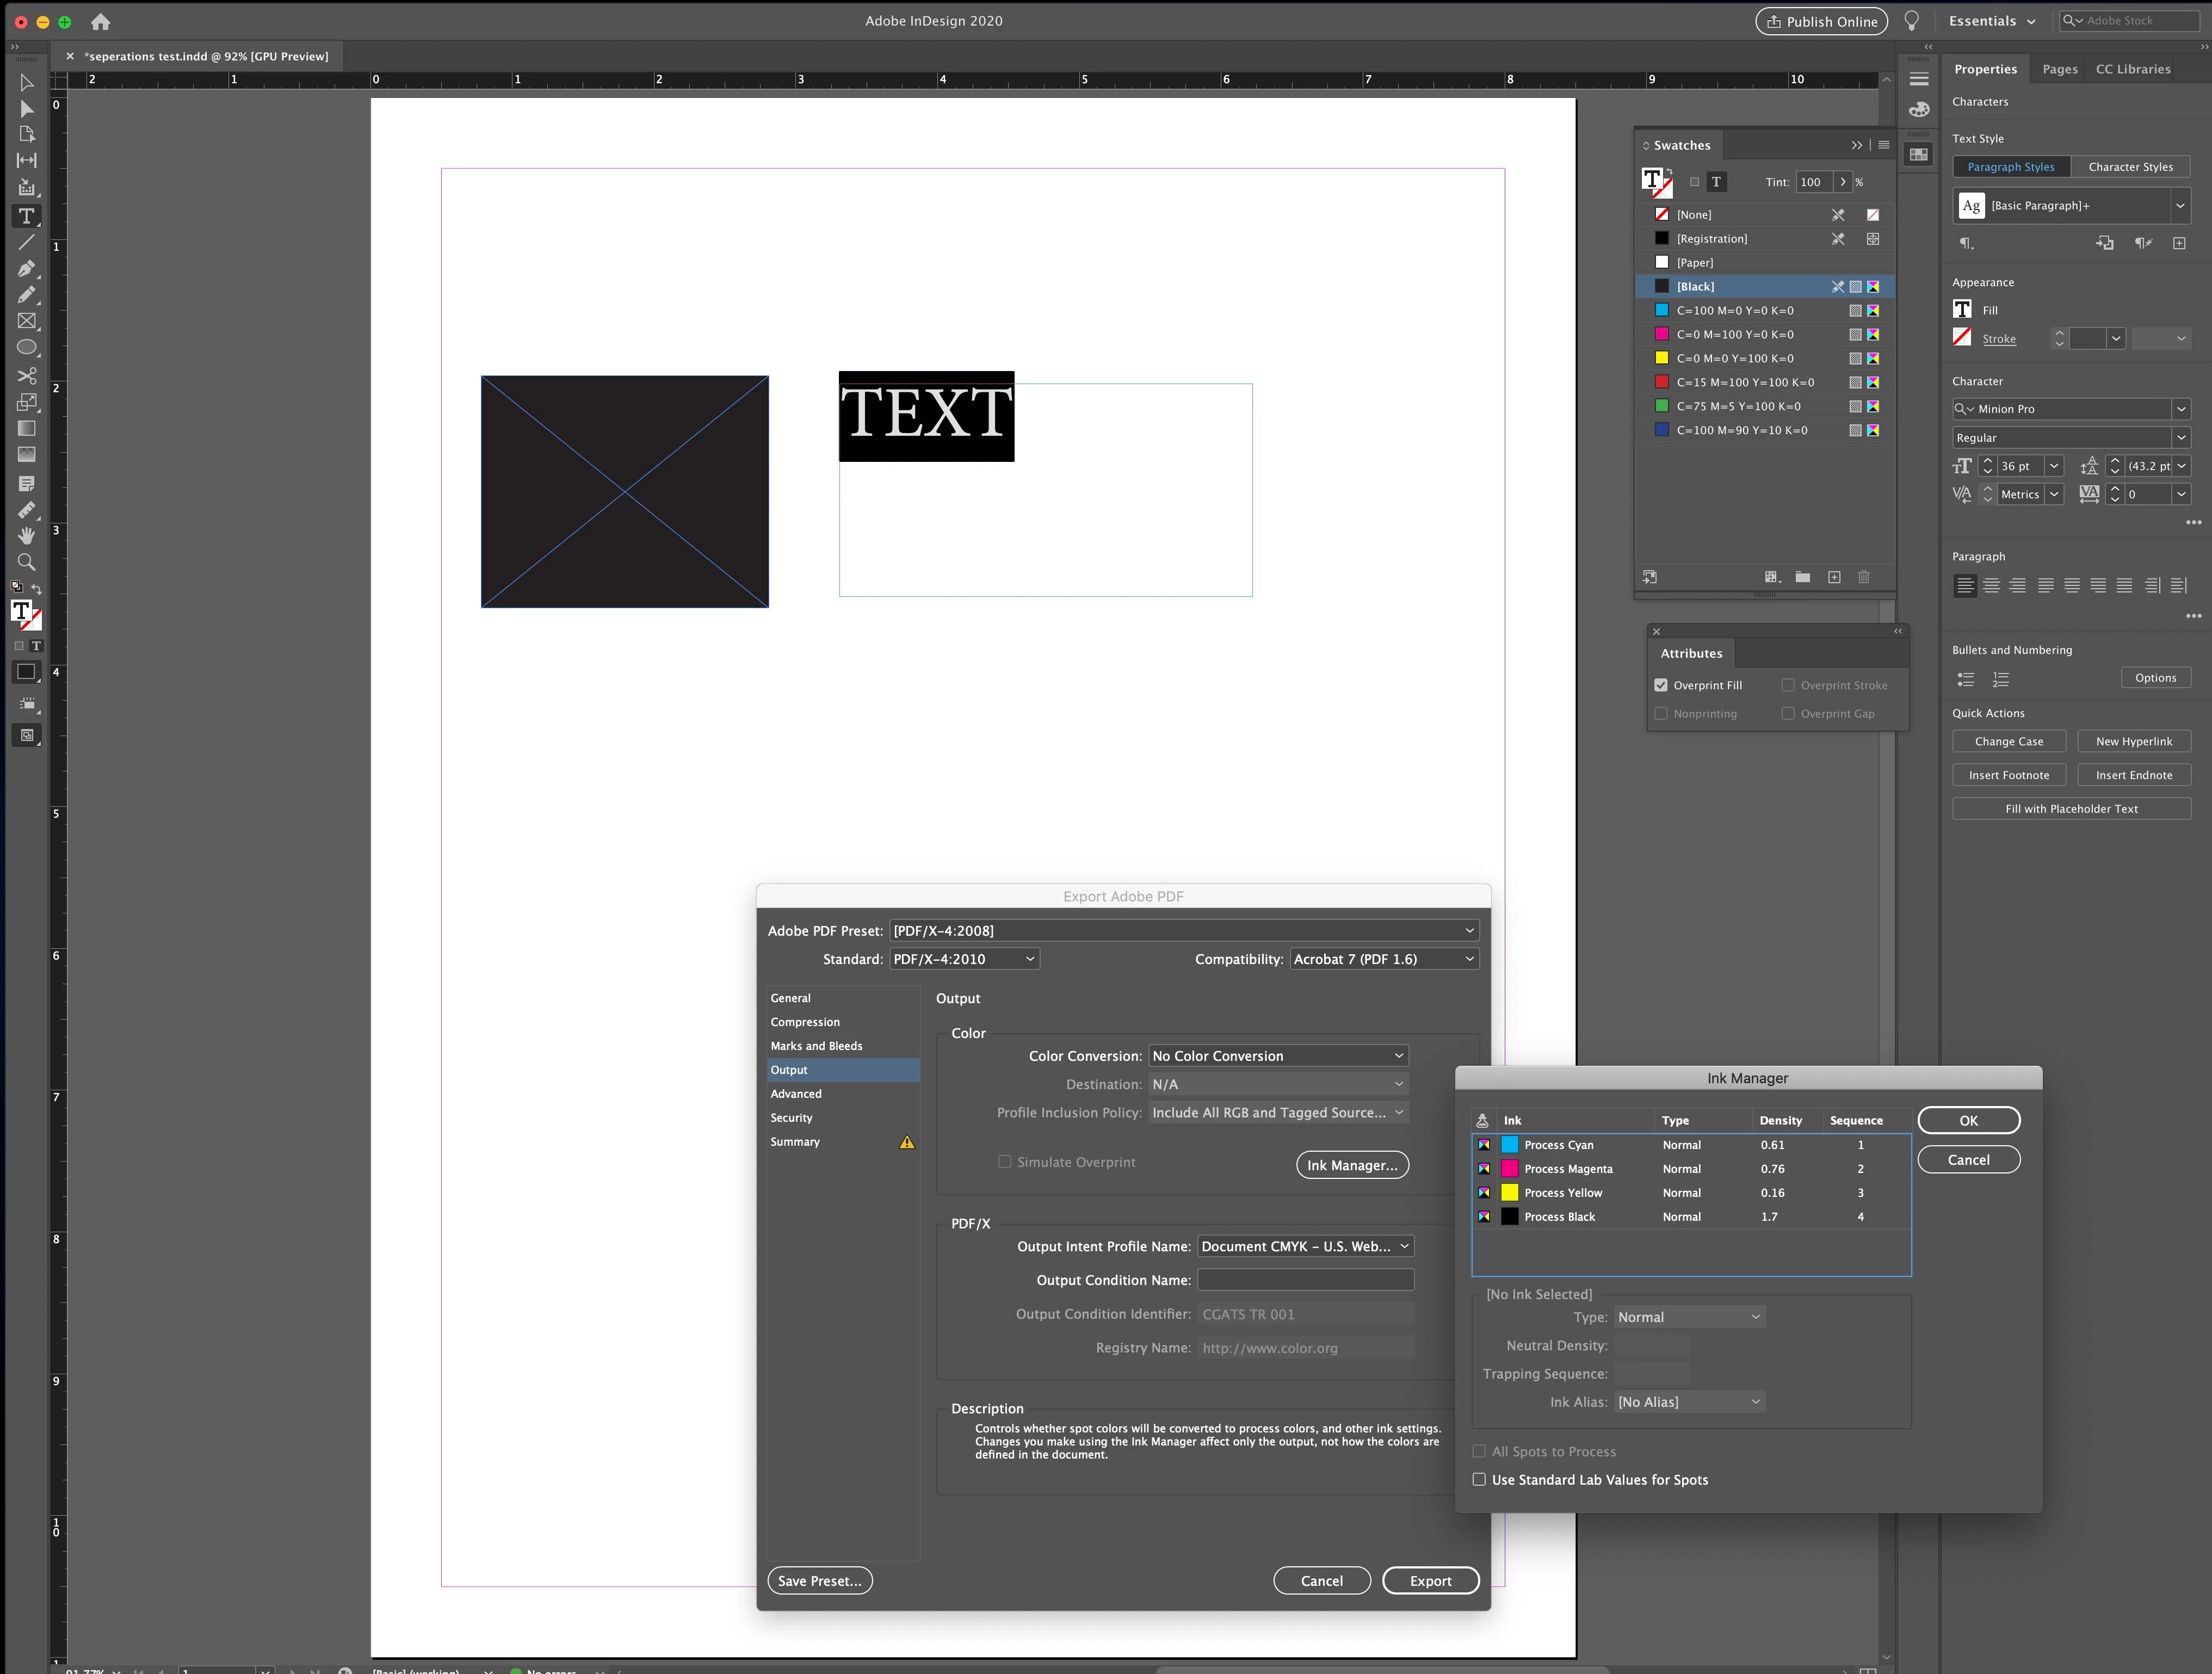The height and width of the screenshot is (1674, 2212).
Task: Select the Pen tool
Action: (x=27, y=268)
